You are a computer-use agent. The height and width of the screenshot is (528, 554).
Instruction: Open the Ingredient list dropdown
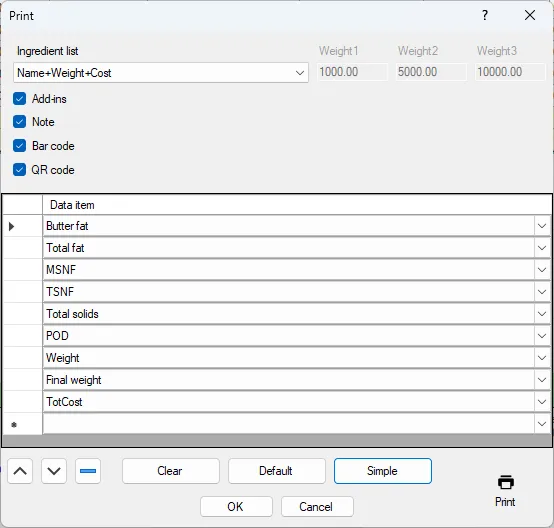pyautogui.click(x=300, y=73)
